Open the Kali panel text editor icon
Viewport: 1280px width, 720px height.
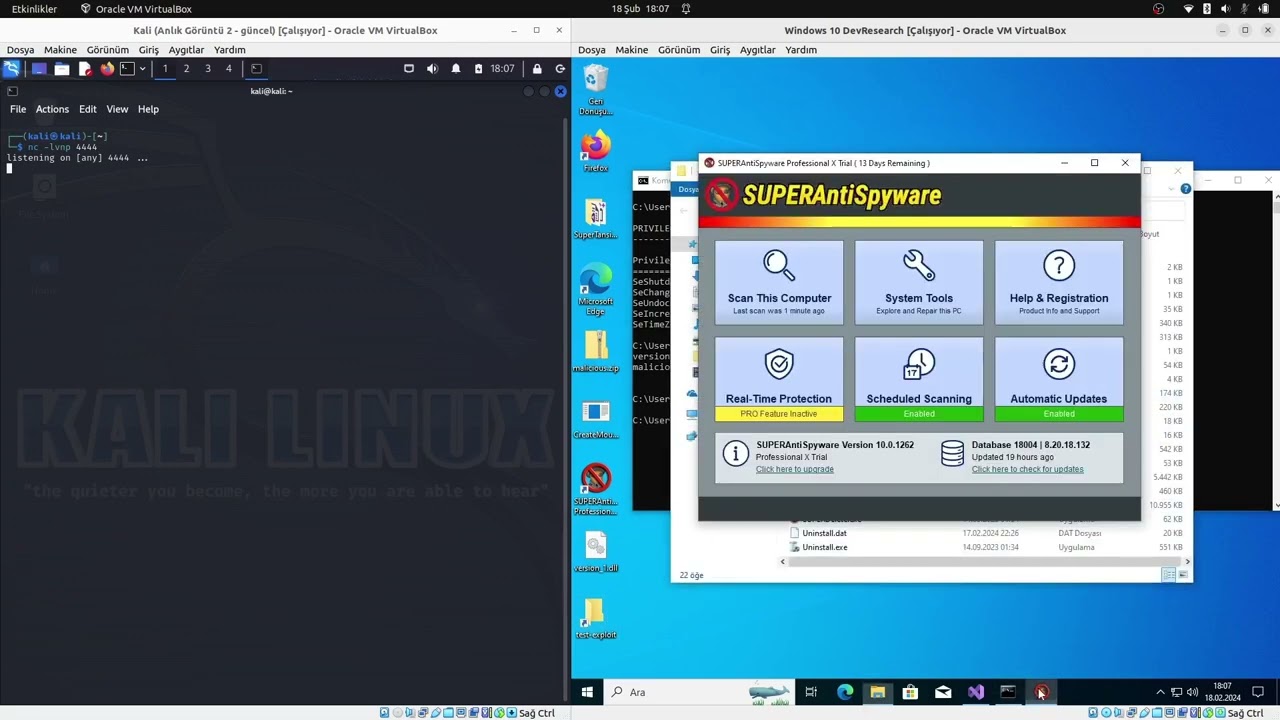pyautogui.click(x=85, y=69)
